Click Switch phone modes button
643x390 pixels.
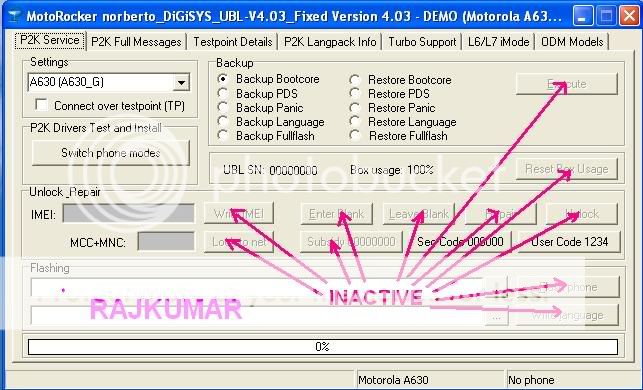click(x=111, y=153)
